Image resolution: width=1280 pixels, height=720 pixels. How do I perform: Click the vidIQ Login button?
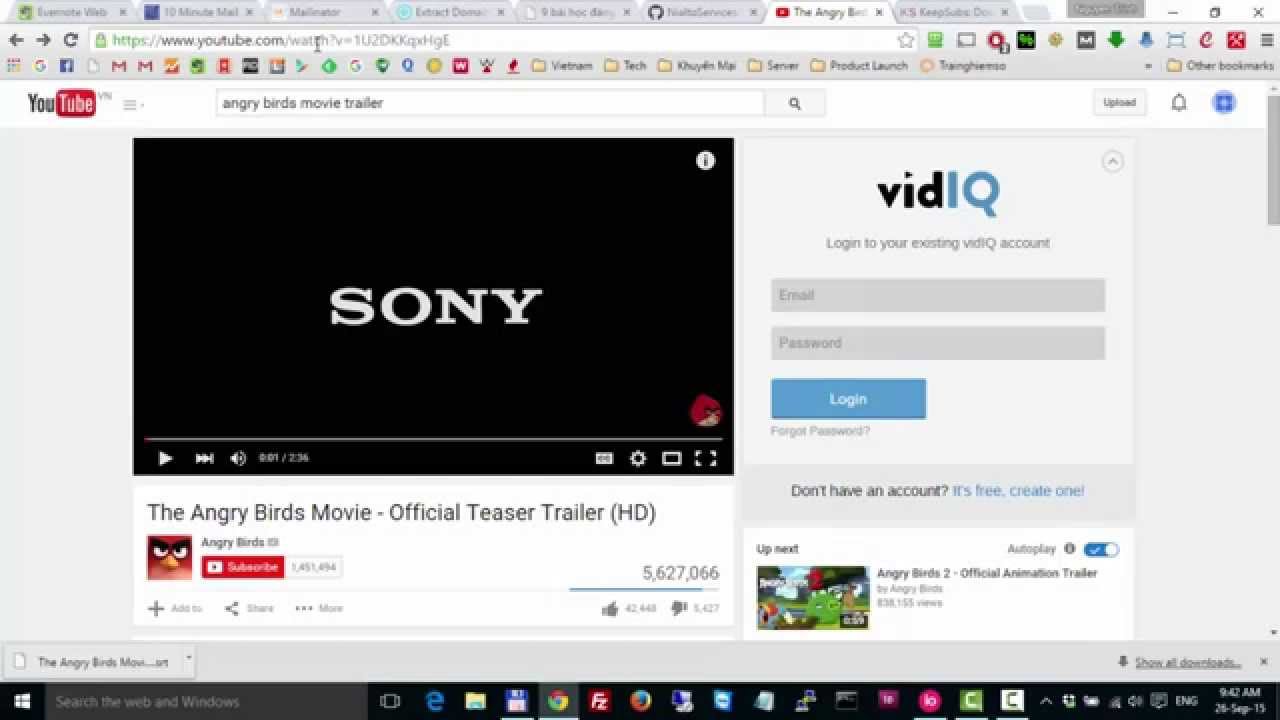tap(848, 399)
